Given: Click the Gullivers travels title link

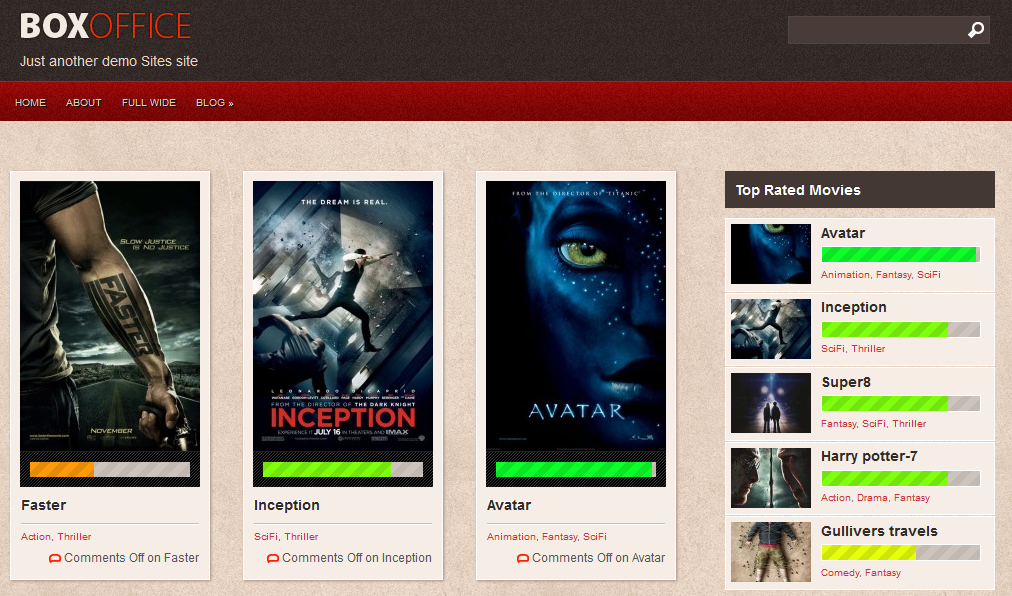Looking at the screenshot, I should 879,531.
